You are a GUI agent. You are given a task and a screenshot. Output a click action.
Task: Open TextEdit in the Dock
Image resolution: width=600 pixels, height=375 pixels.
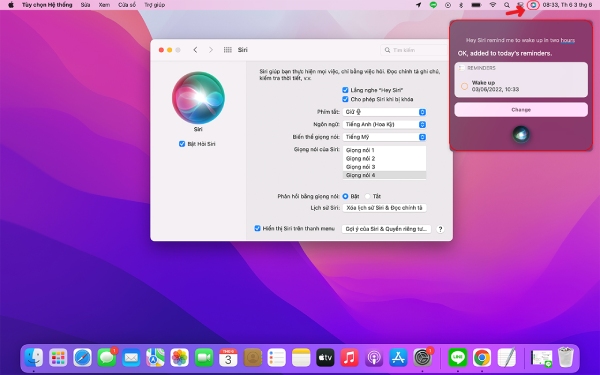506,358
